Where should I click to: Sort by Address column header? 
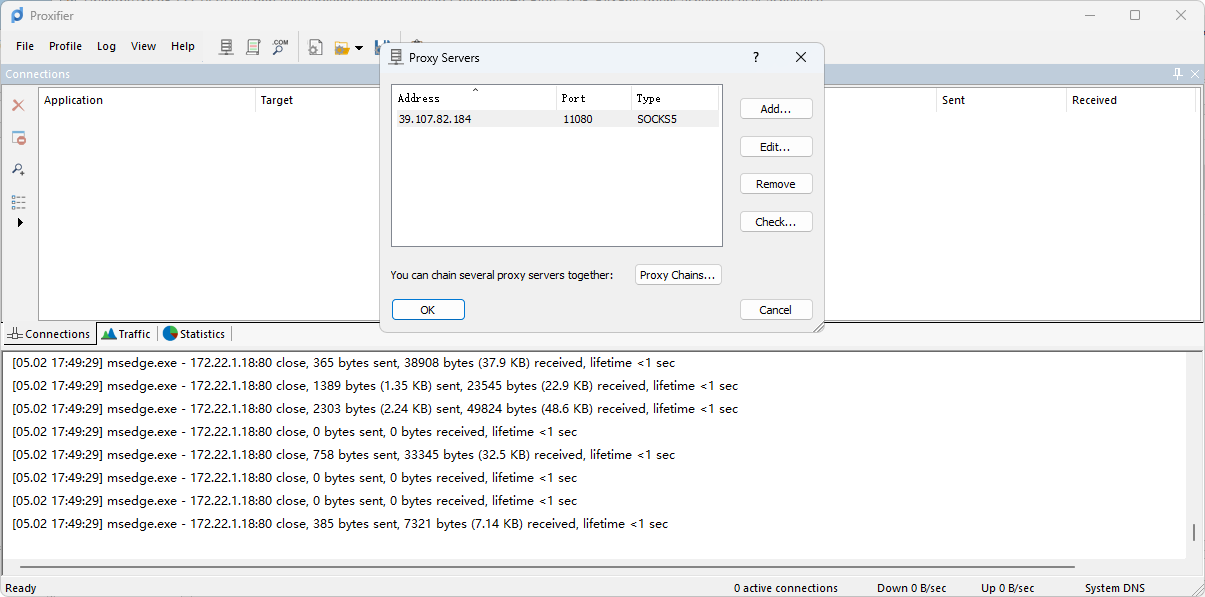coord(474,98)
